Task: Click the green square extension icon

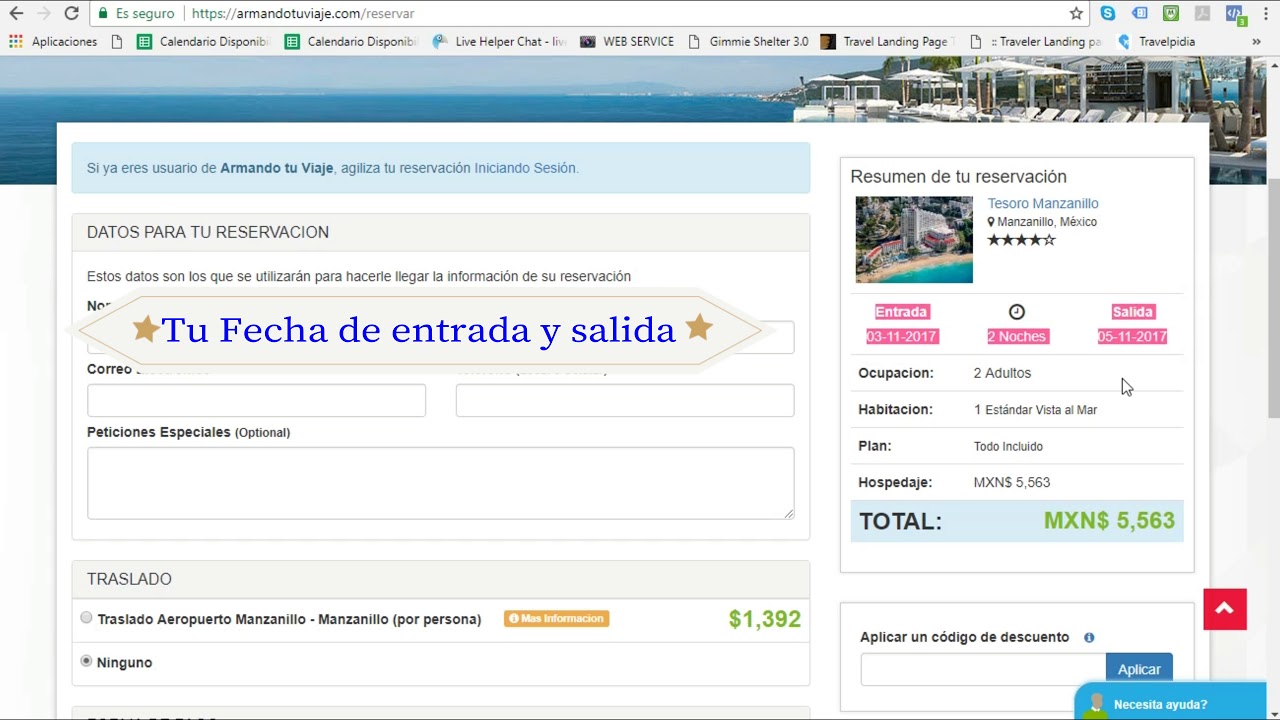Action: 1171,14
